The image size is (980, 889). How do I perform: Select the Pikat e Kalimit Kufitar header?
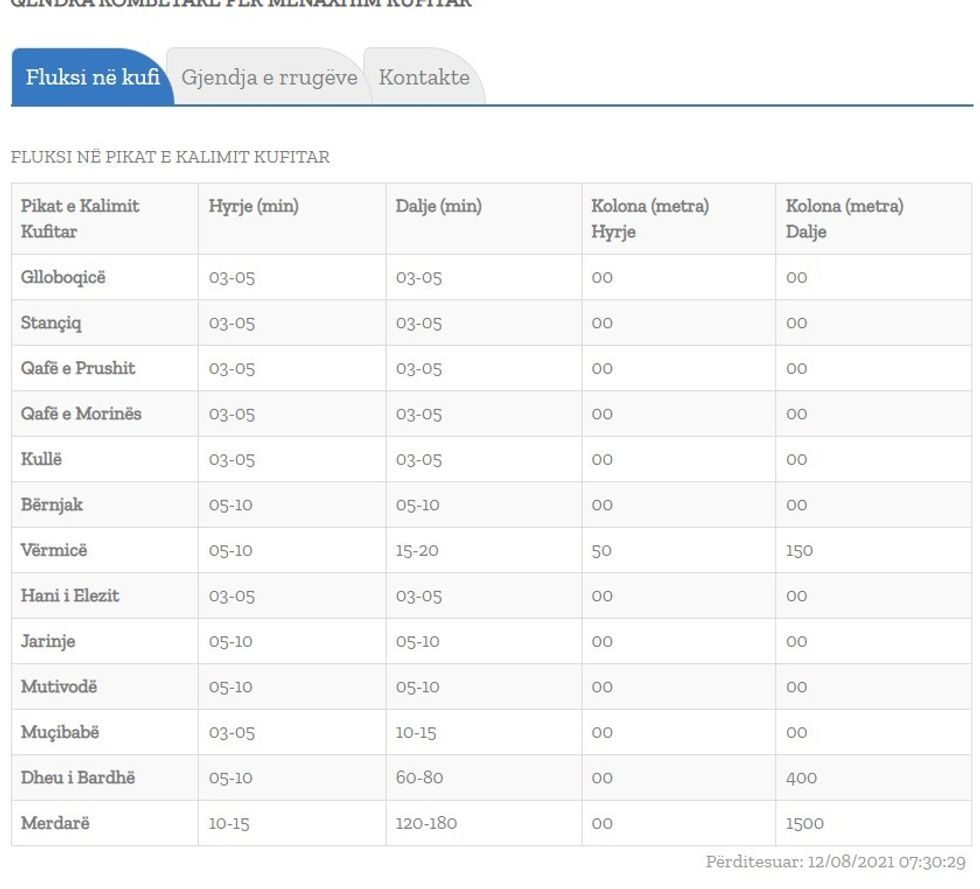pyautogui.click(x=80, y=219)
